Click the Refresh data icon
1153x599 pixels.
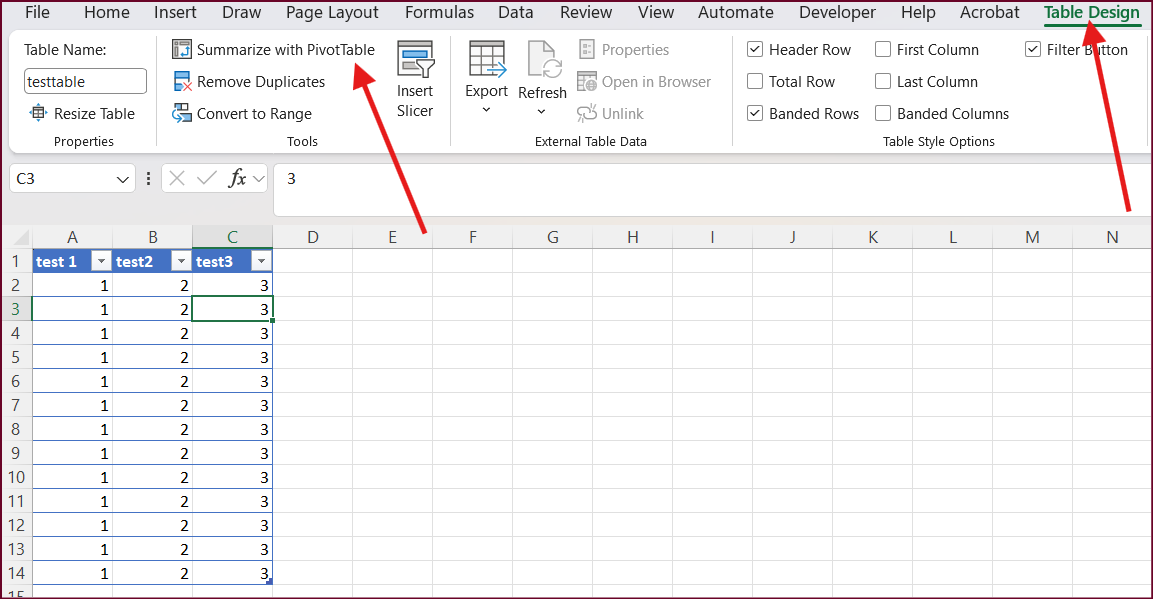pyautogui.click(x=543, y=60)
